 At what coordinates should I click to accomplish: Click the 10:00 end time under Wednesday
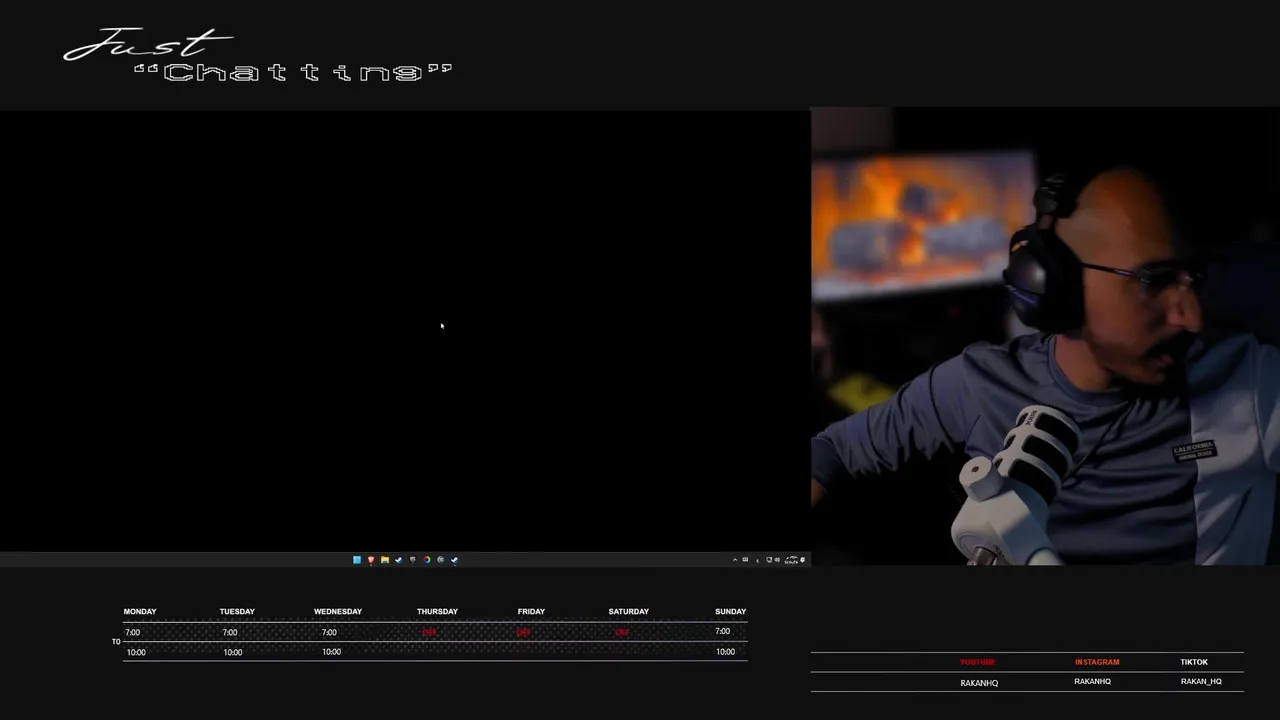(x=331, y=652)
